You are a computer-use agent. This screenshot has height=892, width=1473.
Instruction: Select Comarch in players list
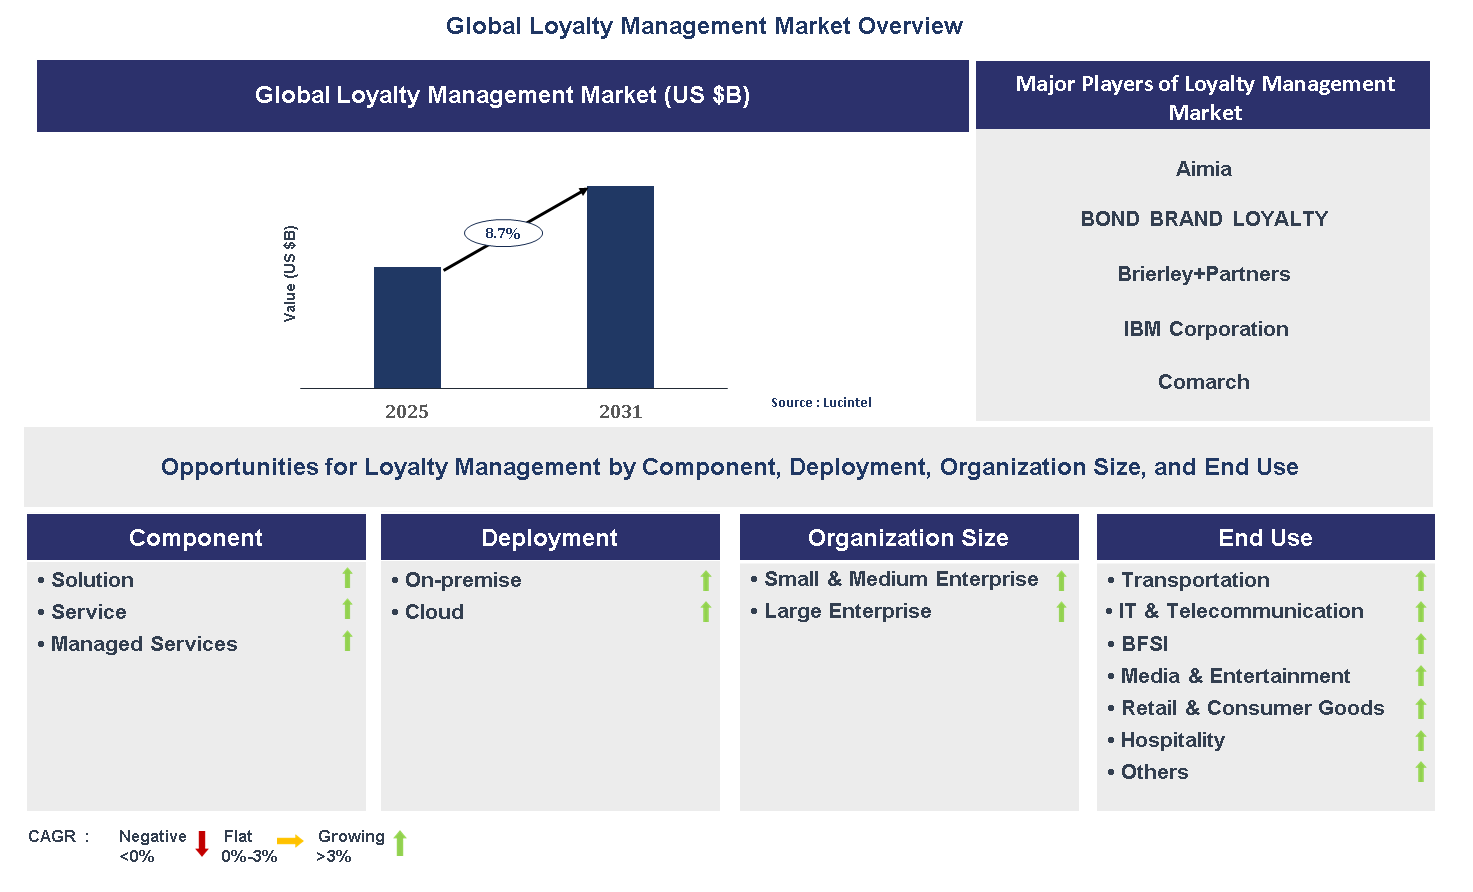[x=1204, y=382]
